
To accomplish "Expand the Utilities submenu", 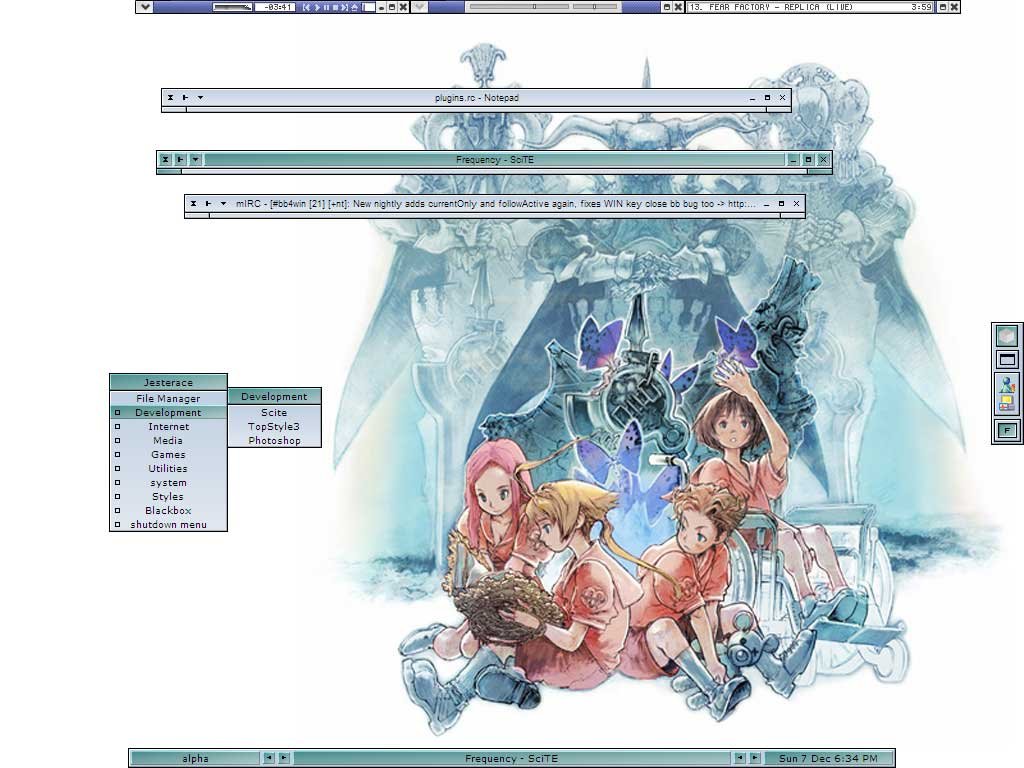I will (168, 468).
